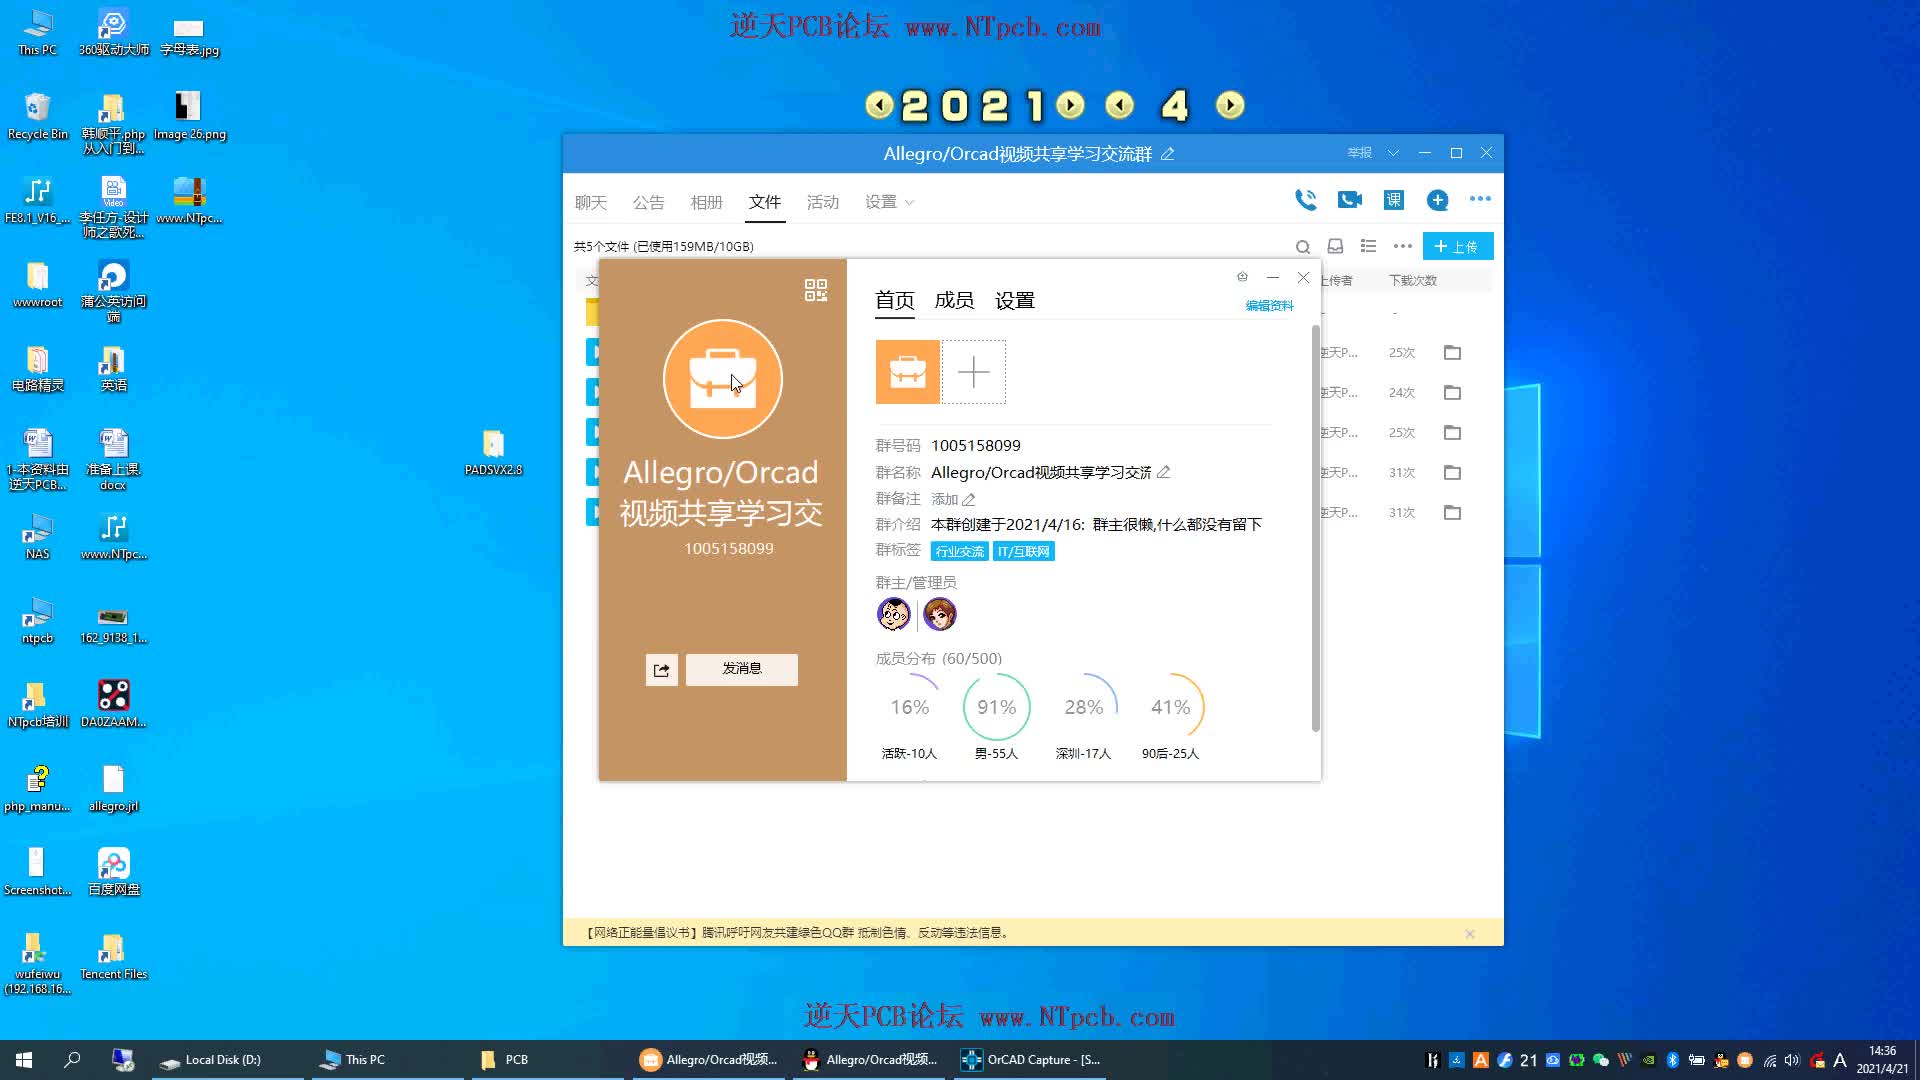Start a group video call

(1349, 200)
